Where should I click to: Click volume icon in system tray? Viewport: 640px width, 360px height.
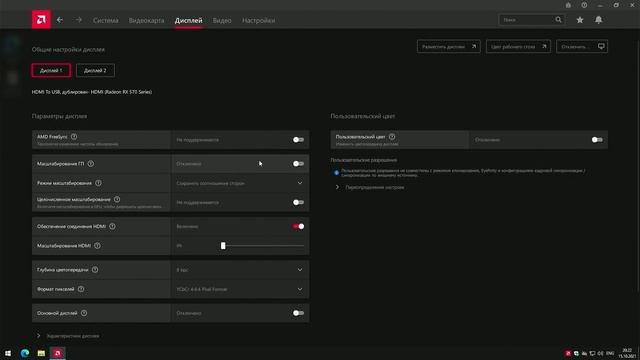pos(600,353)
